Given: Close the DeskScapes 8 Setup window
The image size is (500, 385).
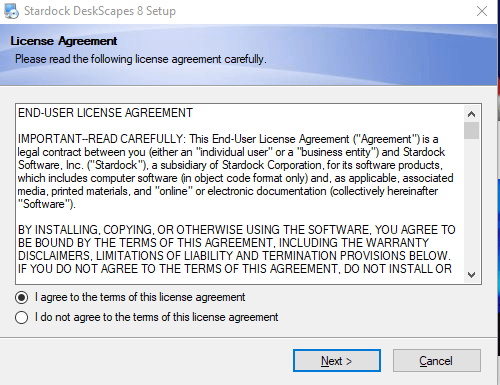Looking at the screenshot, I should 482,11.
